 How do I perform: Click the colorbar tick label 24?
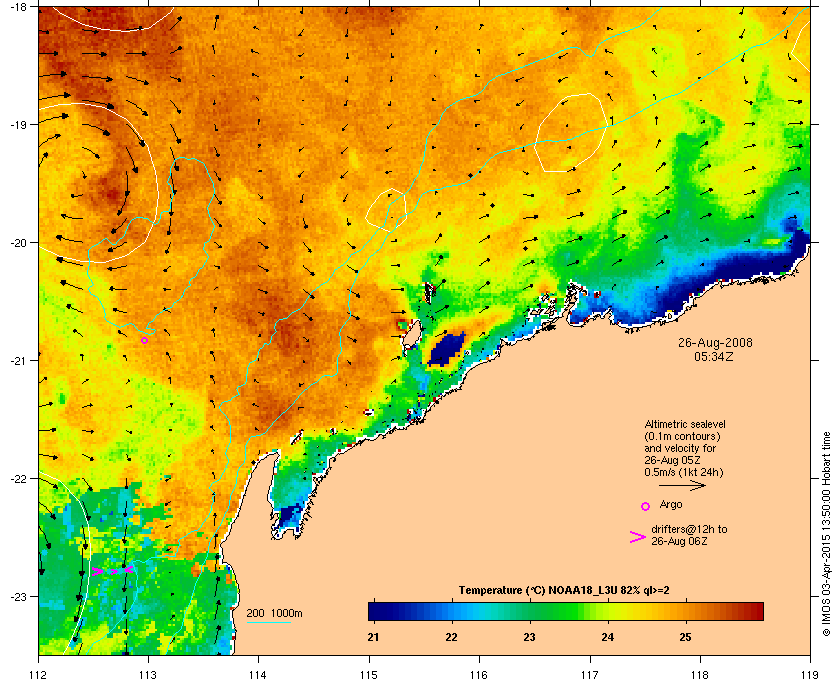tap(608, 637)
